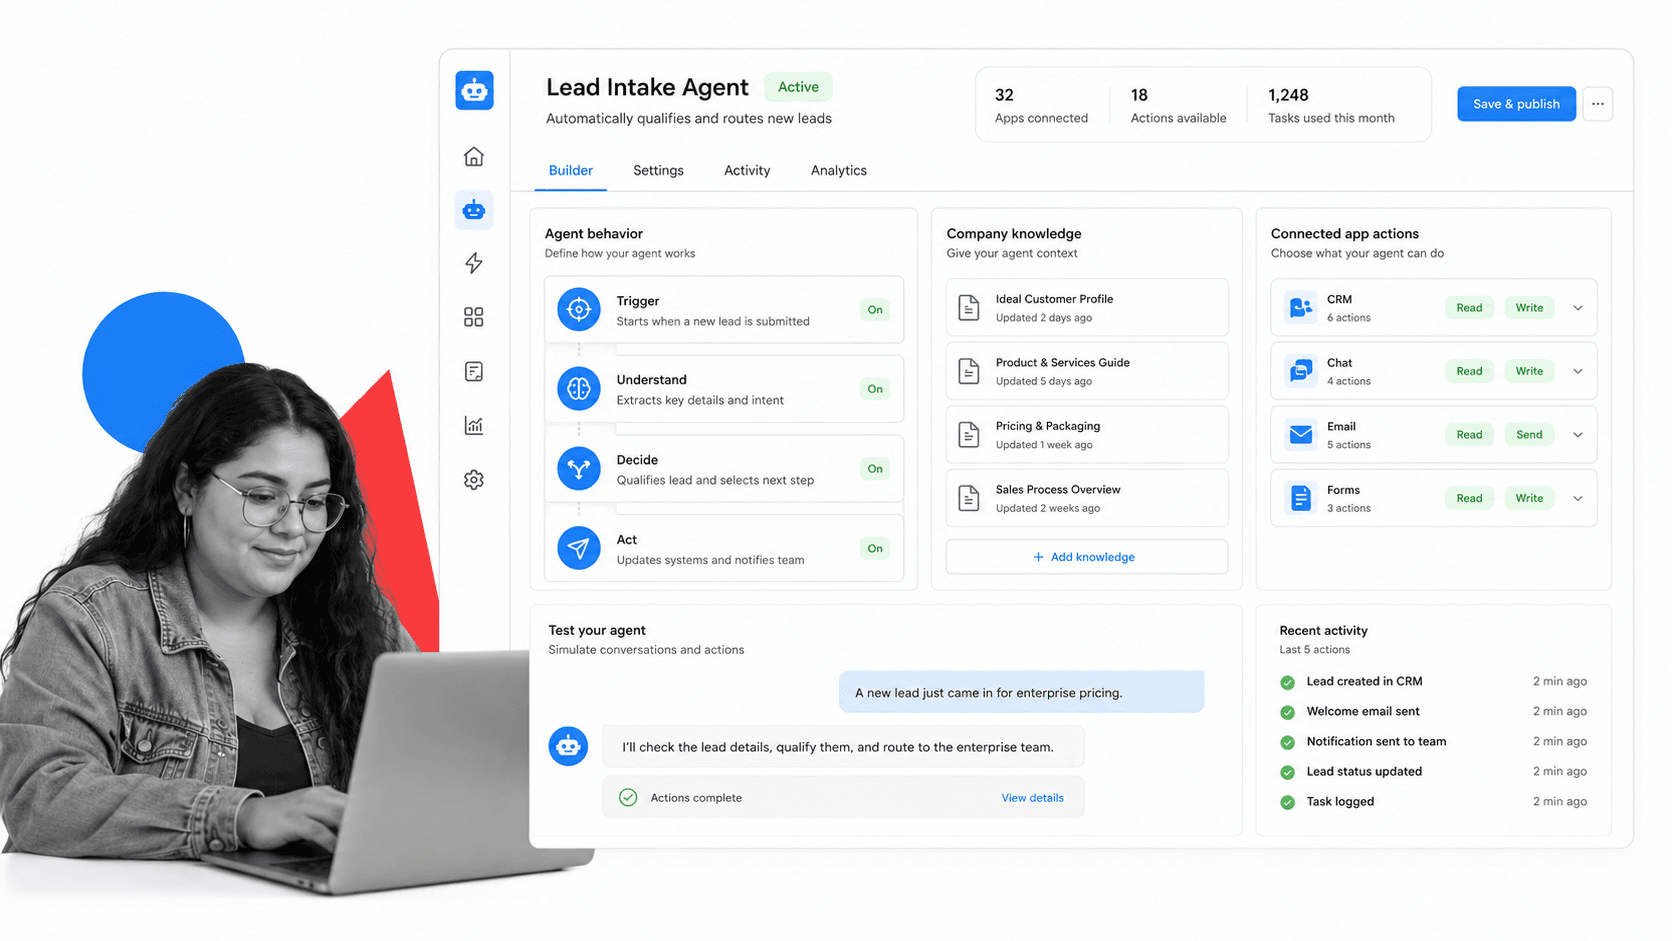
Task: Expand the Forms actions chevron
Action: [1578, 498]
